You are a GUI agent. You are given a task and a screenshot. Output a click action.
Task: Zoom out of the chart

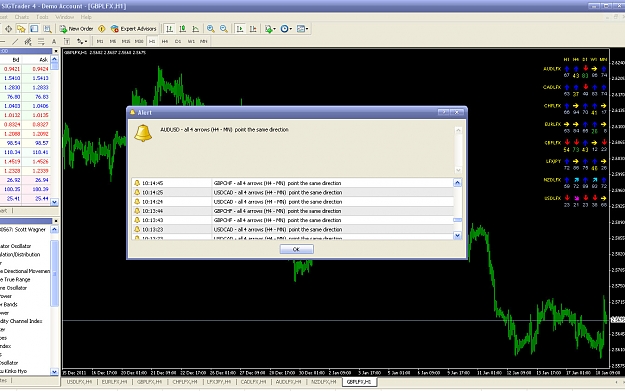point(224,29)
